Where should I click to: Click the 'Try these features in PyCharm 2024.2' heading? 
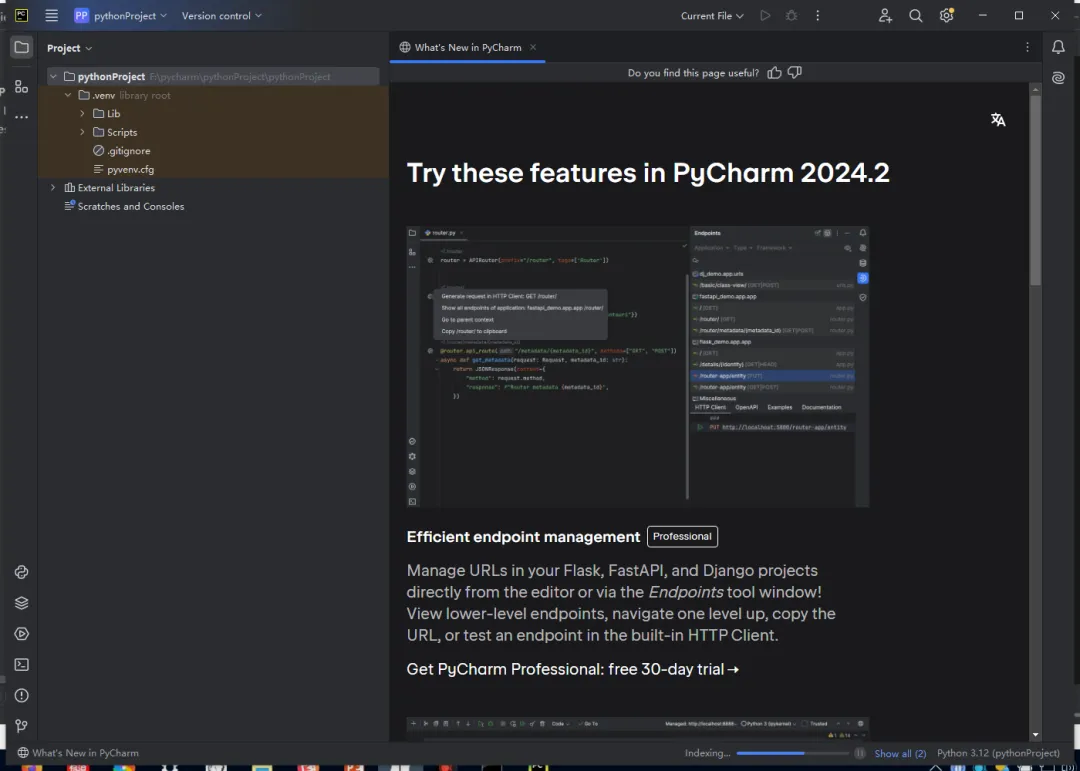pos(648,173)
